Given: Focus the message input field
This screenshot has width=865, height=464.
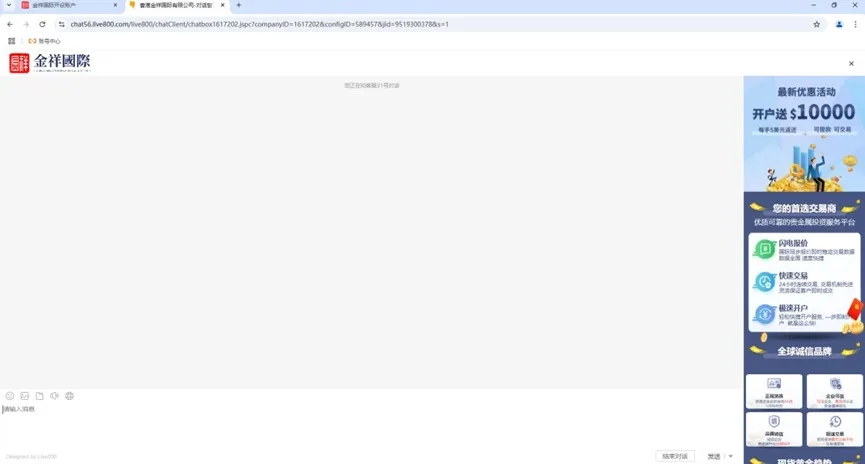Looking at the screenshot, I should click(x=372, y=426).
